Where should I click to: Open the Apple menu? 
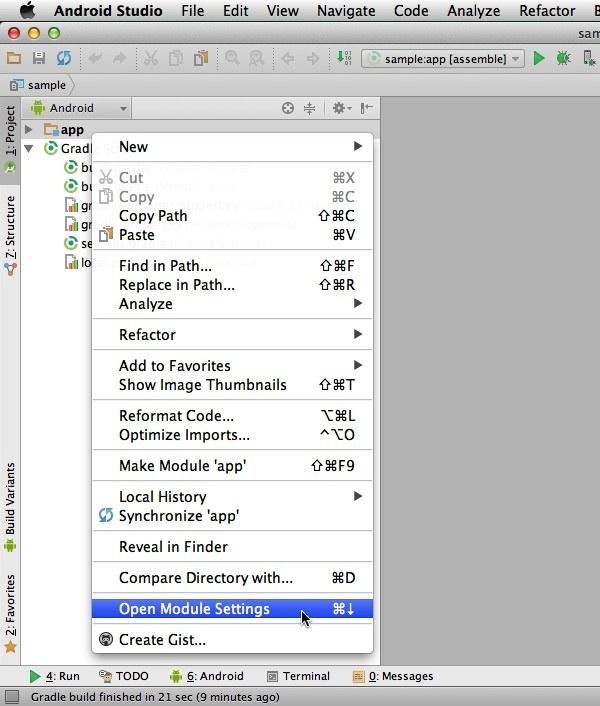coord(28,10)
